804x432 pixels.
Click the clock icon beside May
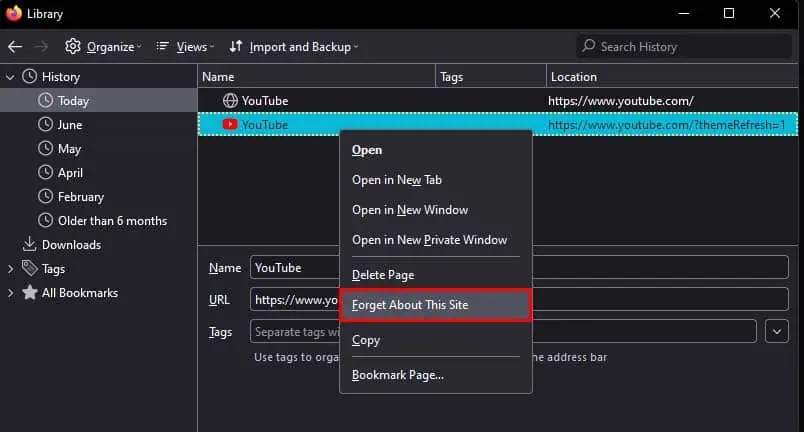pyautogui.click(x=46, y=148)
